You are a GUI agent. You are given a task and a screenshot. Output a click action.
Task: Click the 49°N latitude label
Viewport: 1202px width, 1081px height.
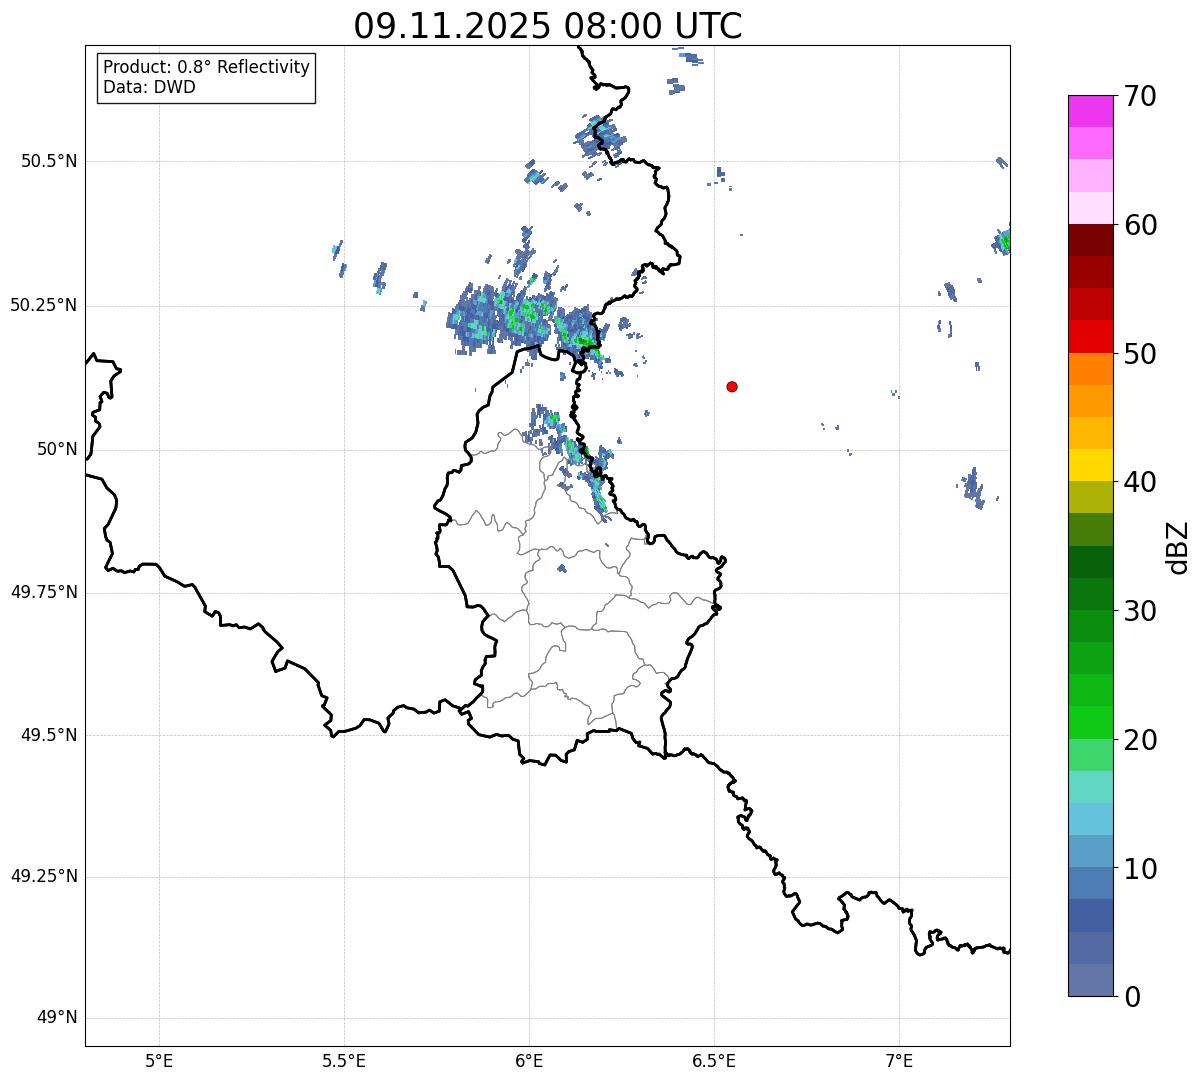pyautogui.click(x=57, y=1017)
